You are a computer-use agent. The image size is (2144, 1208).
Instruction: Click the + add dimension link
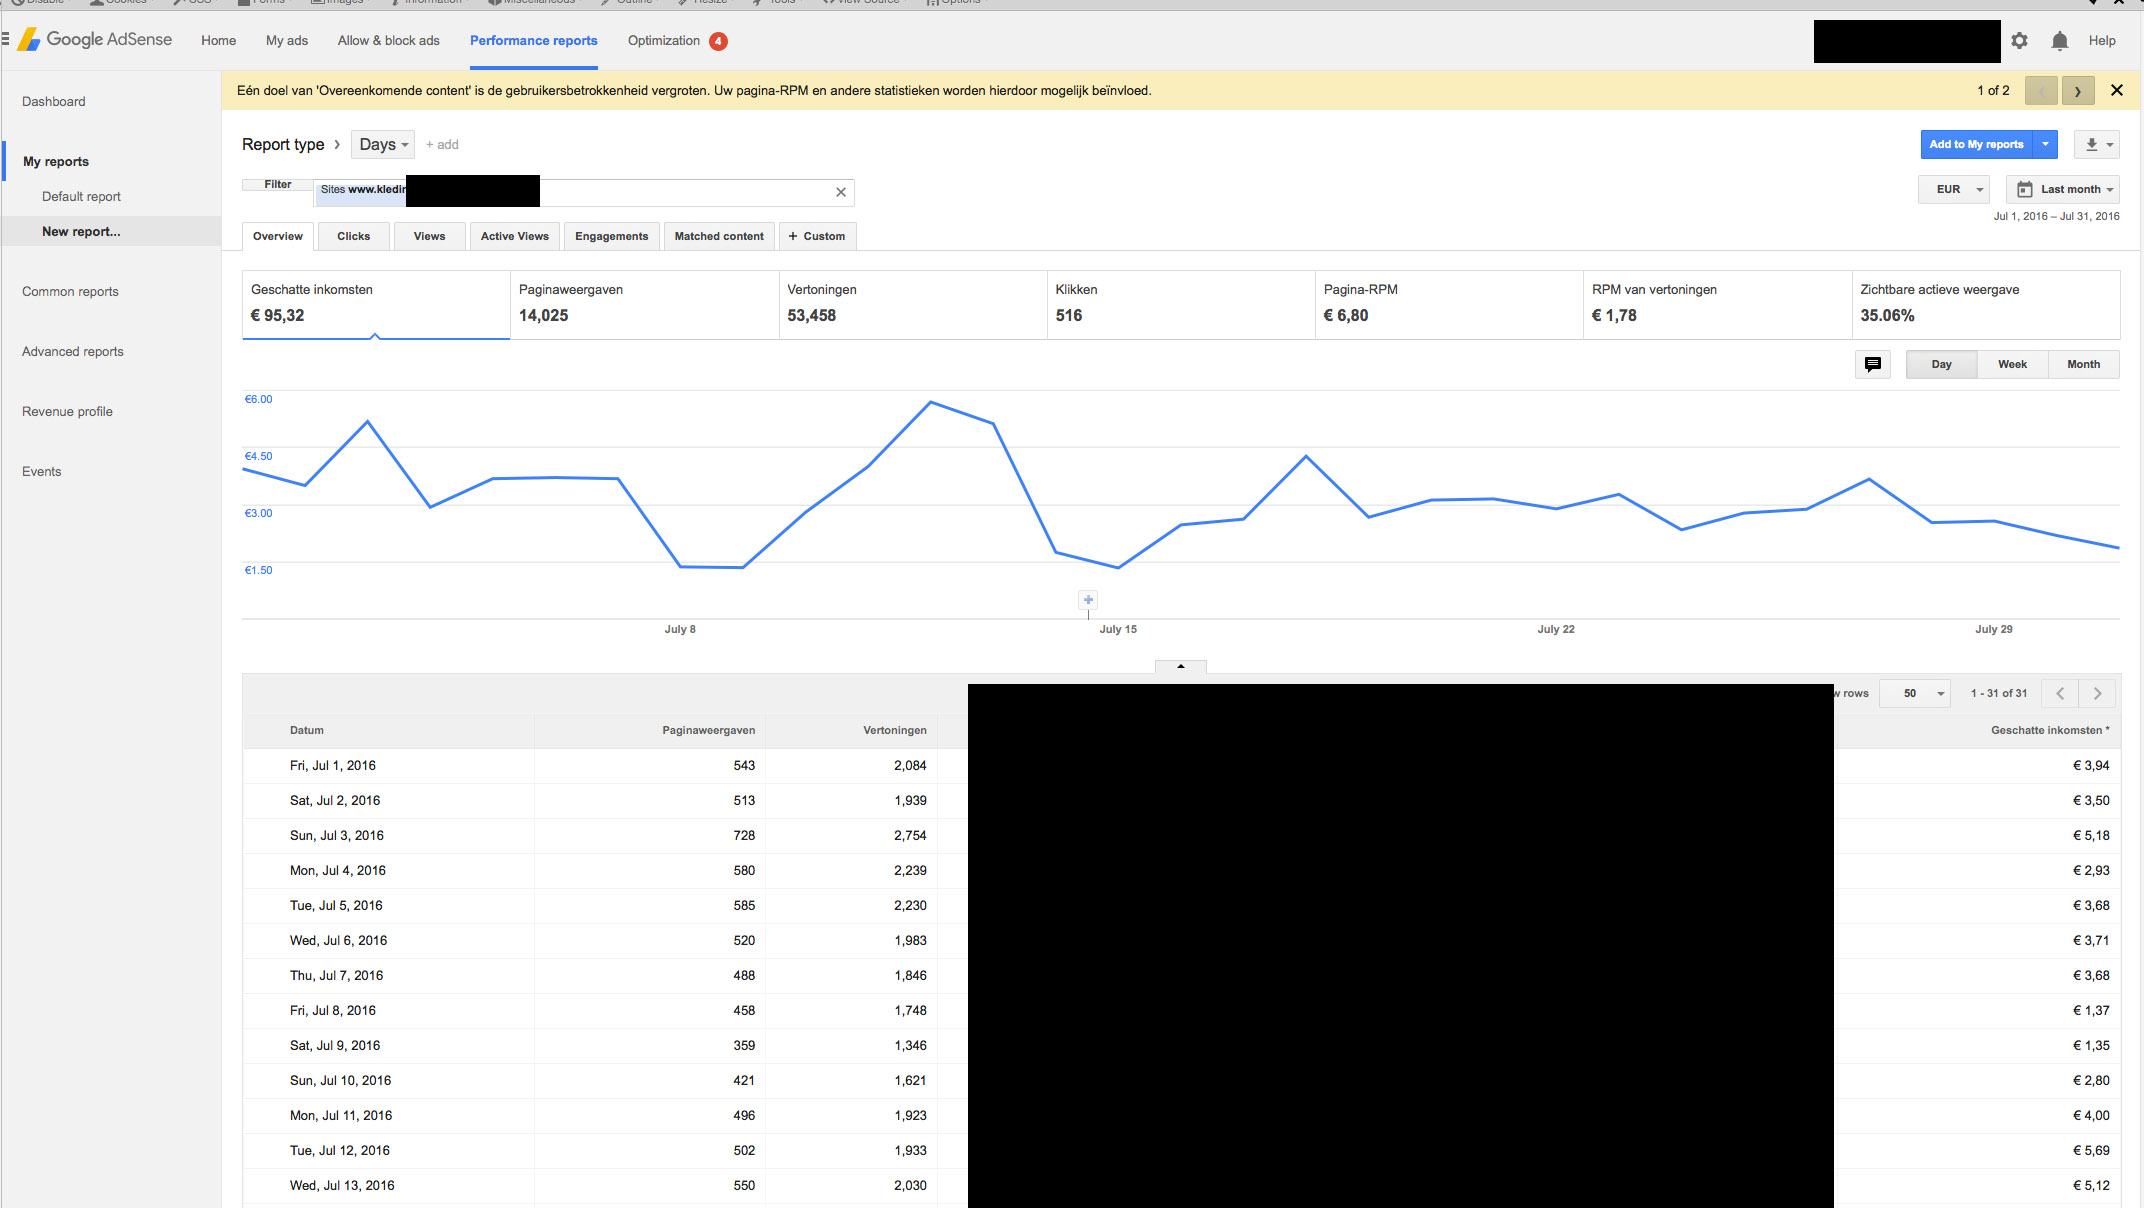442,145
